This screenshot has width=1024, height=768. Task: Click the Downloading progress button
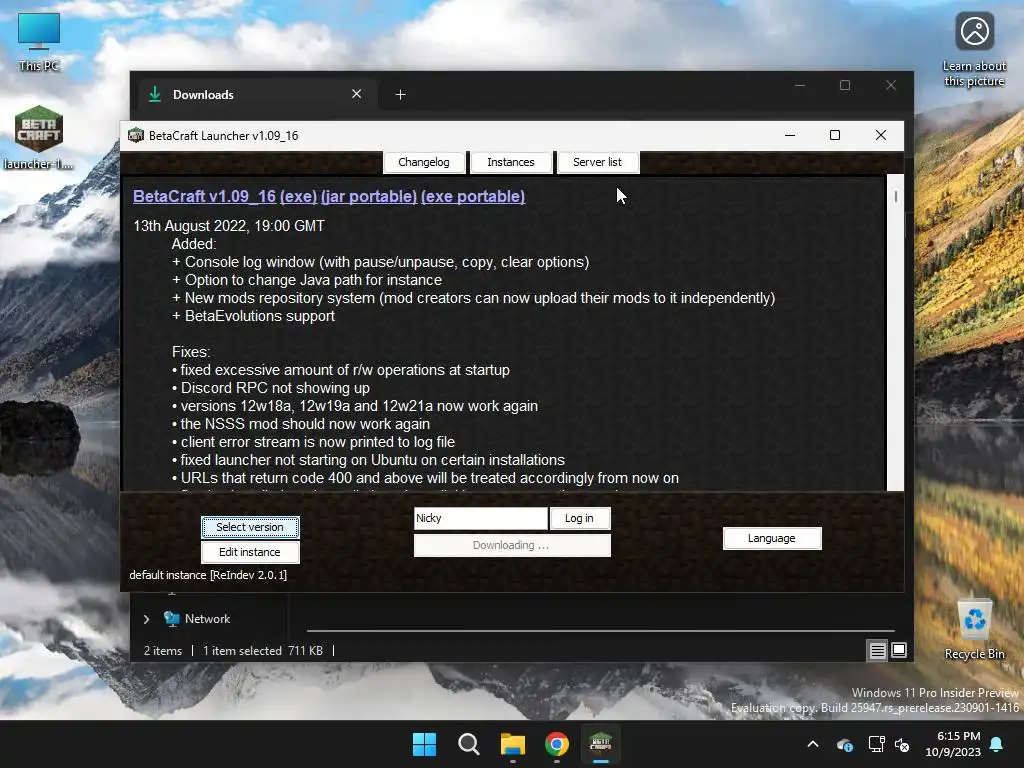point(512,545)
